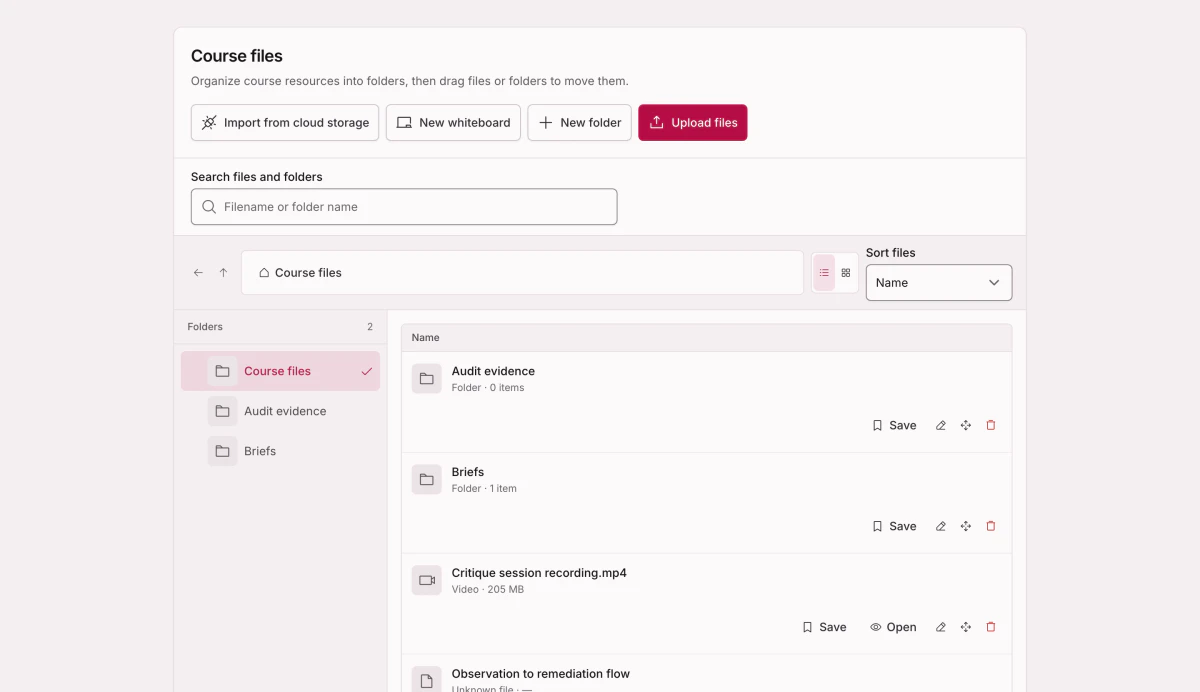
Task: Select Audit evidence in the Folders sidebar
Action: coord(280,411)
